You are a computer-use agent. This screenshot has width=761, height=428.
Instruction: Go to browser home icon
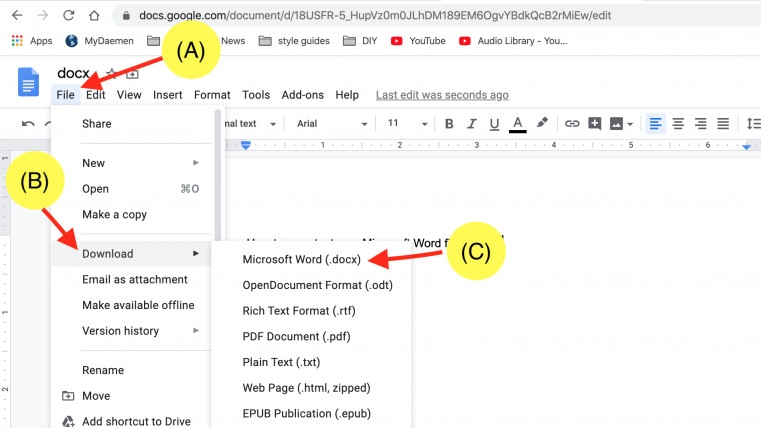click(x=94, y=16)
